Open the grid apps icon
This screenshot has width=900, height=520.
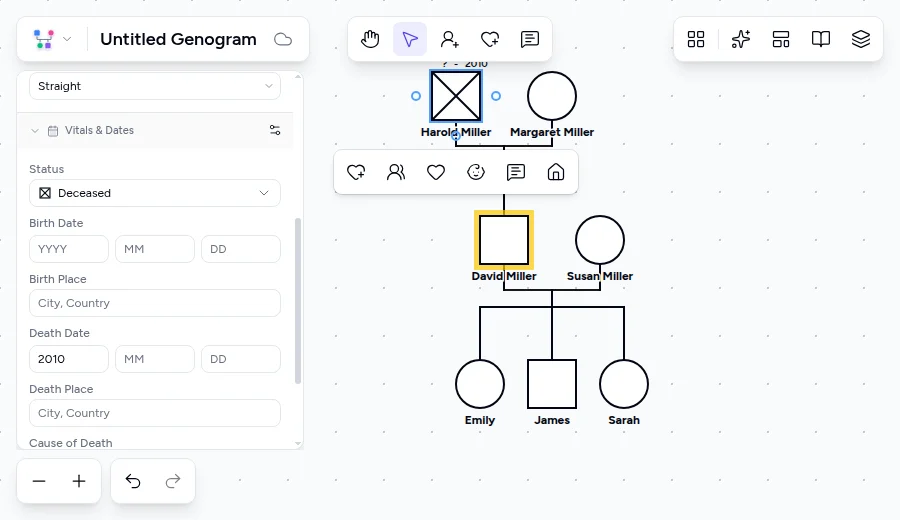pyautogui.click(x=696, y=39)
